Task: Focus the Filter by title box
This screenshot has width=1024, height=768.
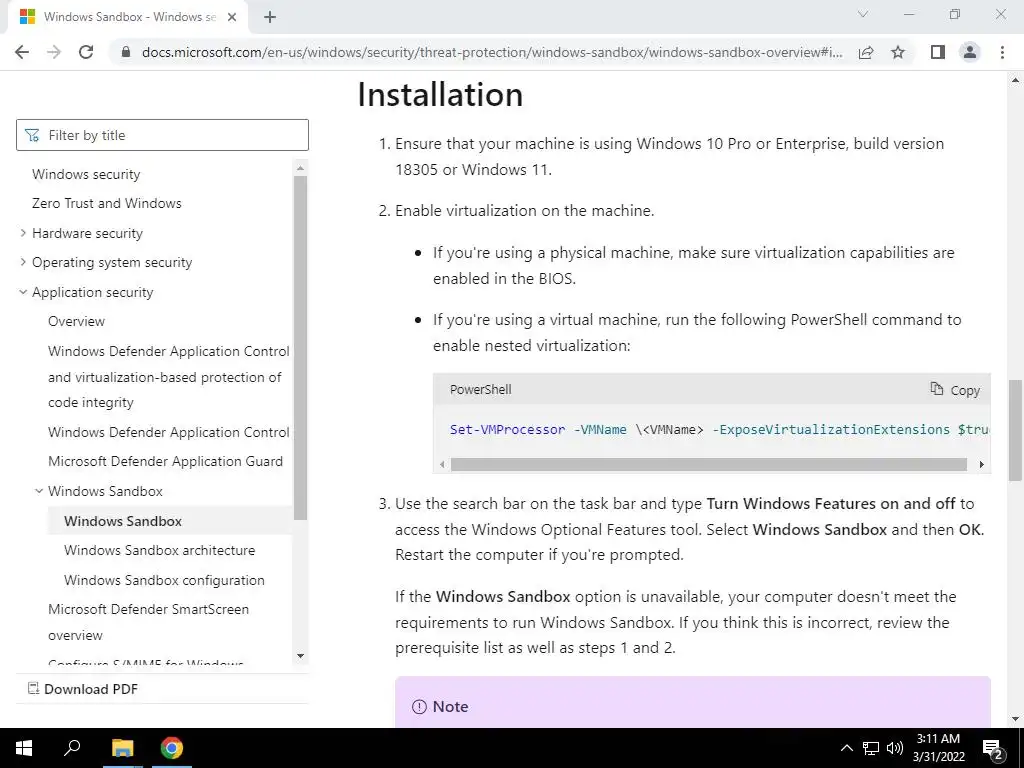Action: [x=162, y=135]
